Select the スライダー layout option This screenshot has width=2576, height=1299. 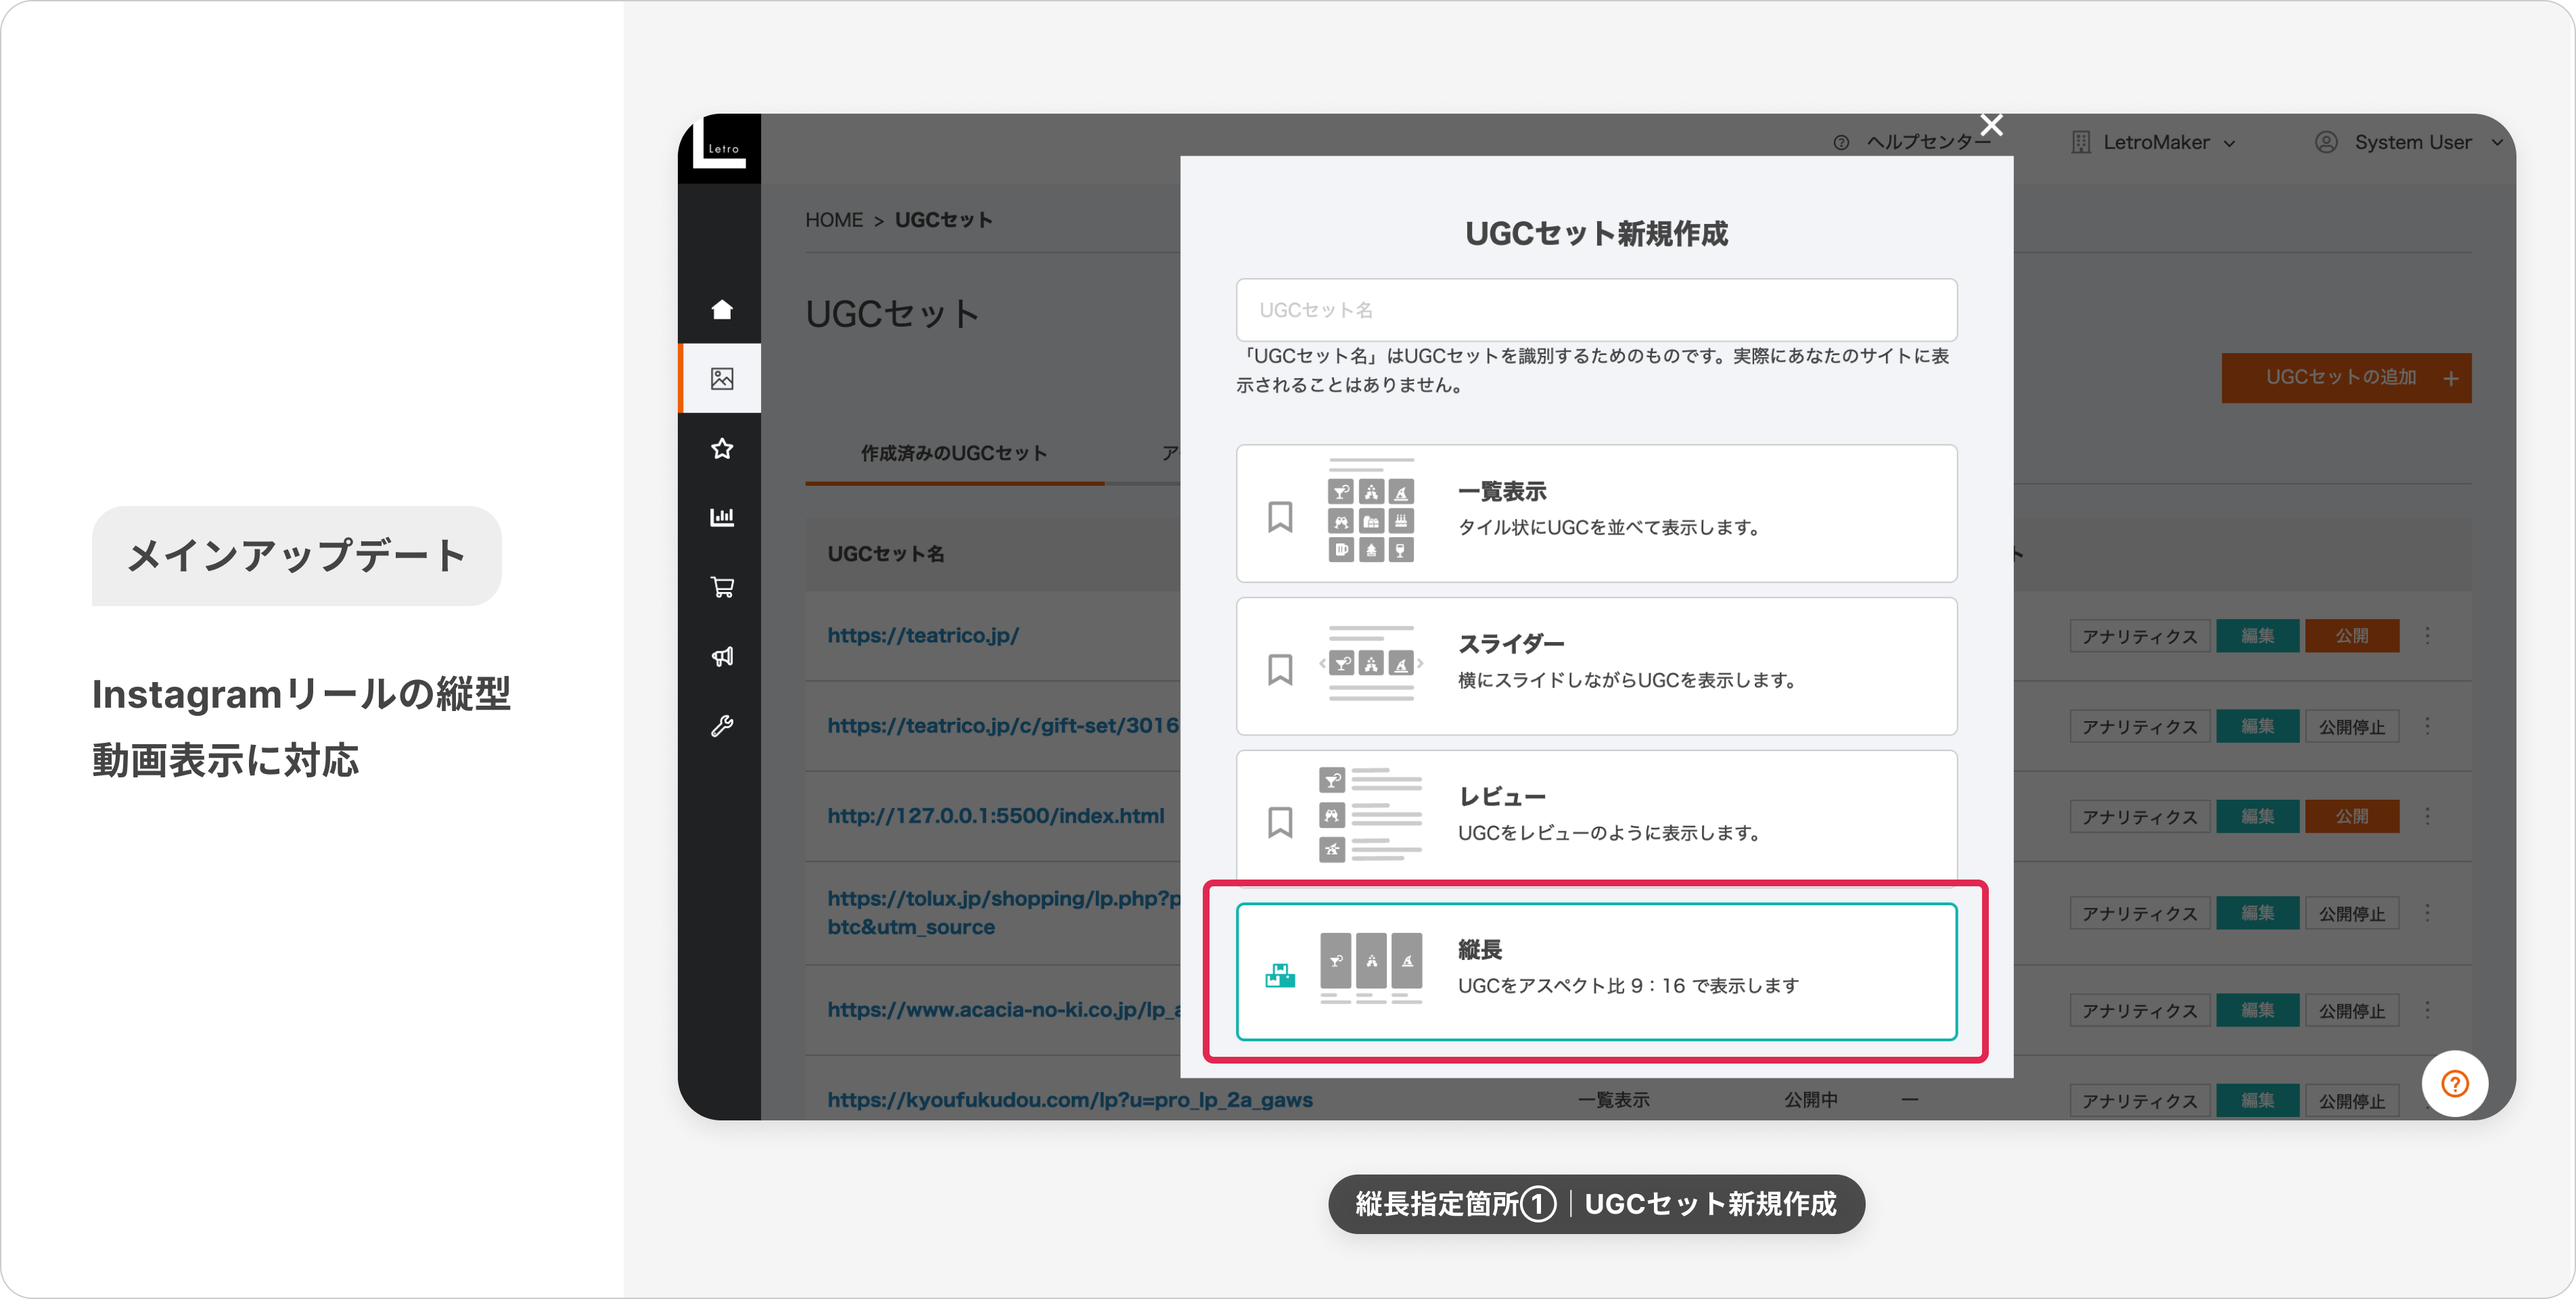[1596, 666]
